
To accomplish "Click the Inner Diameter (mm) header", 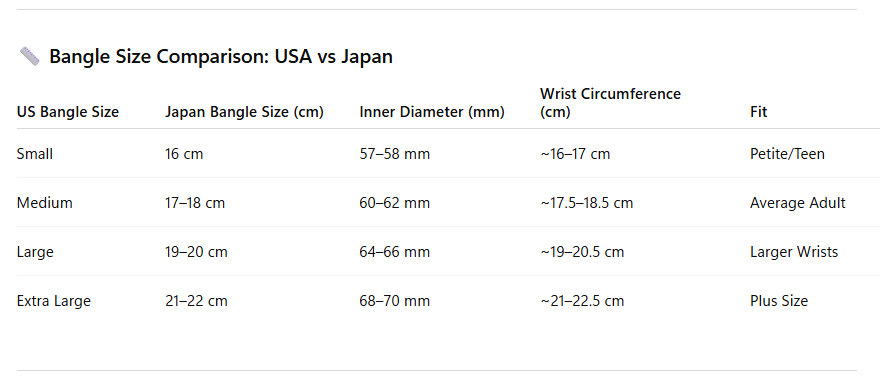I will [x=432, y=112].
